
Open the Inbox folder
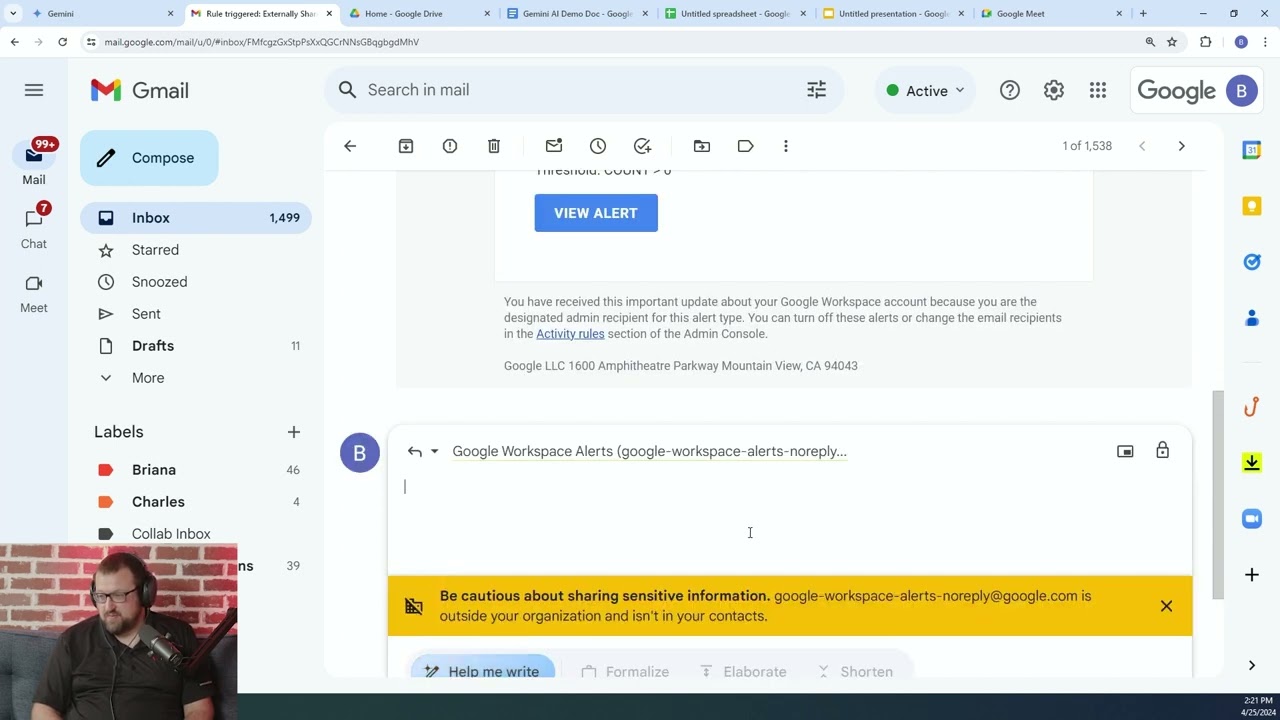pos(196,218)
